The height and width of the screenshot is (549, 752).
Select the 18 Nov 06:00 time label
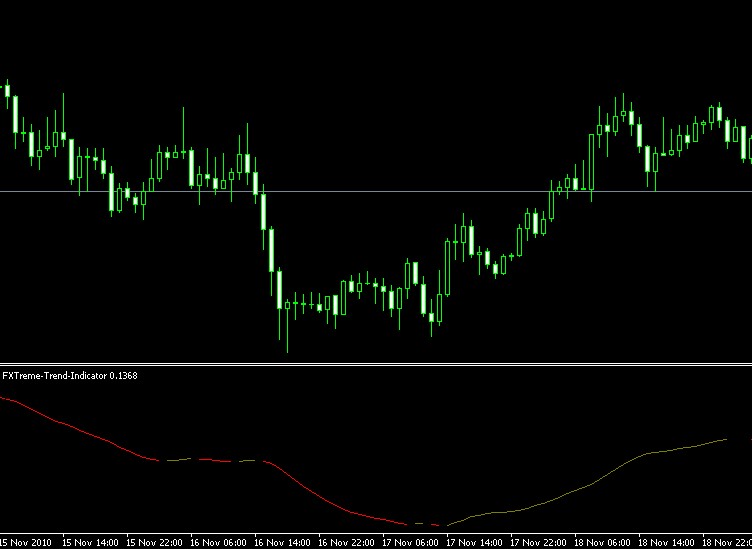pos(602,543)
